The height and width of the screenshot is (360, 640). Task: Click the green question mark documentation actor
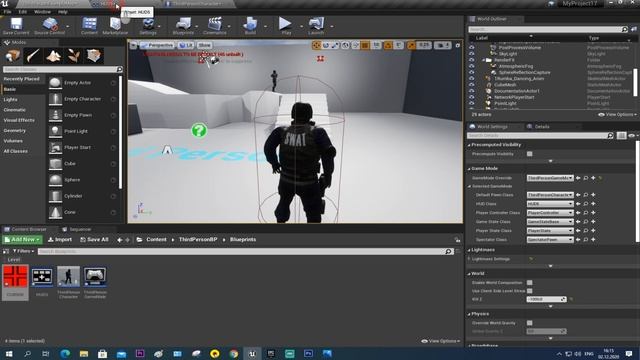pyautogui.click(x=199, y=130)
